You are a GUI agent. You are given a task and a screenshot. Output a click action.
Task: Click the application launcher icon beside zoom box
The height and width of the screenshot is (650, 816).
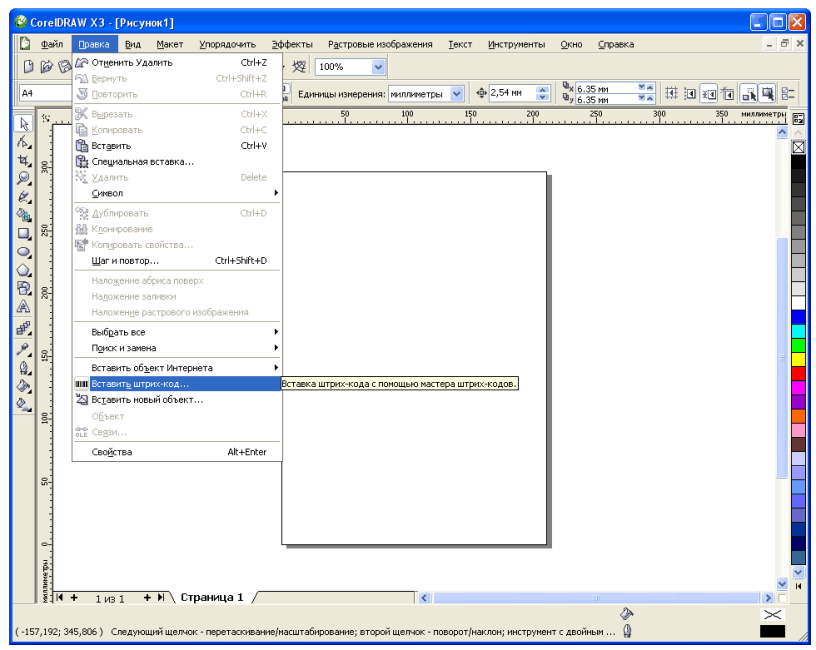coord(299,67)
